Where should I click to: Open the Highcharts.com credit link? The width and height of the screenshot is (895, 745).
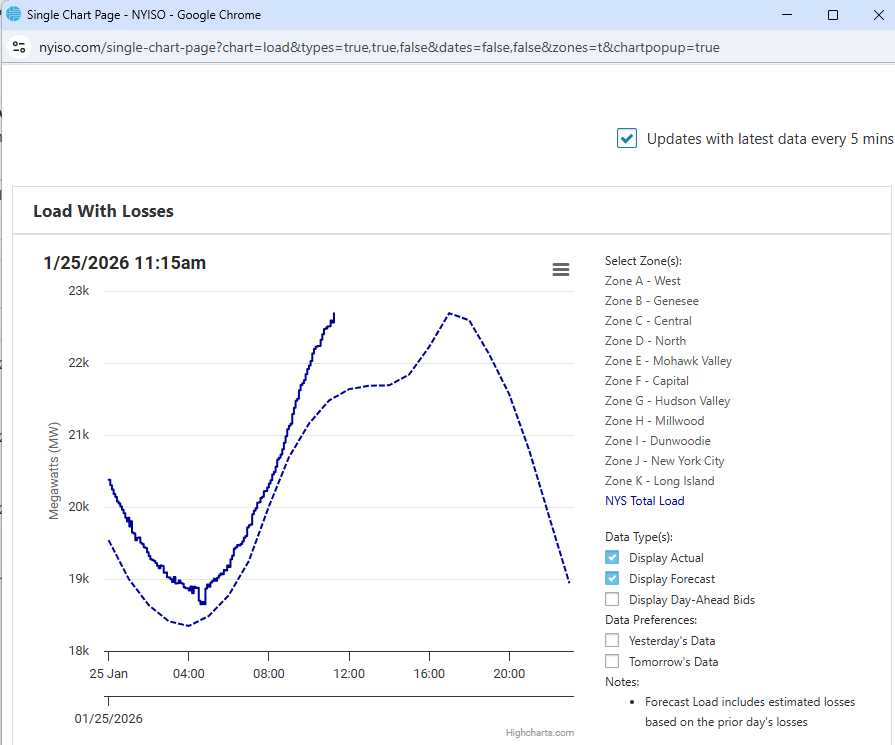point(539,732)
